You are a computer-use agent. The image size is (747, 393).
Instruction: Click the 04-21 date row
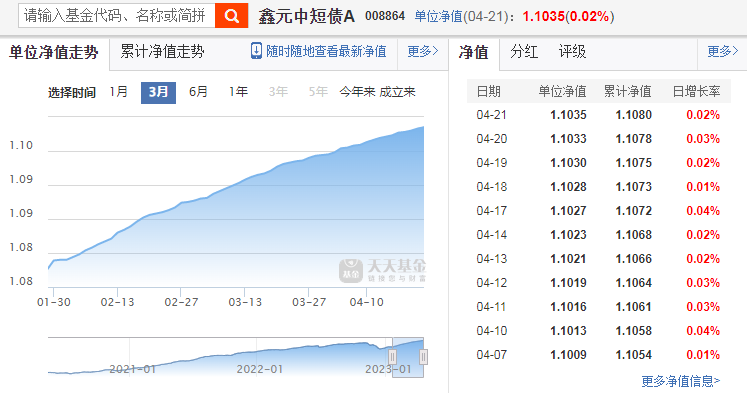(x=598, y=115)
